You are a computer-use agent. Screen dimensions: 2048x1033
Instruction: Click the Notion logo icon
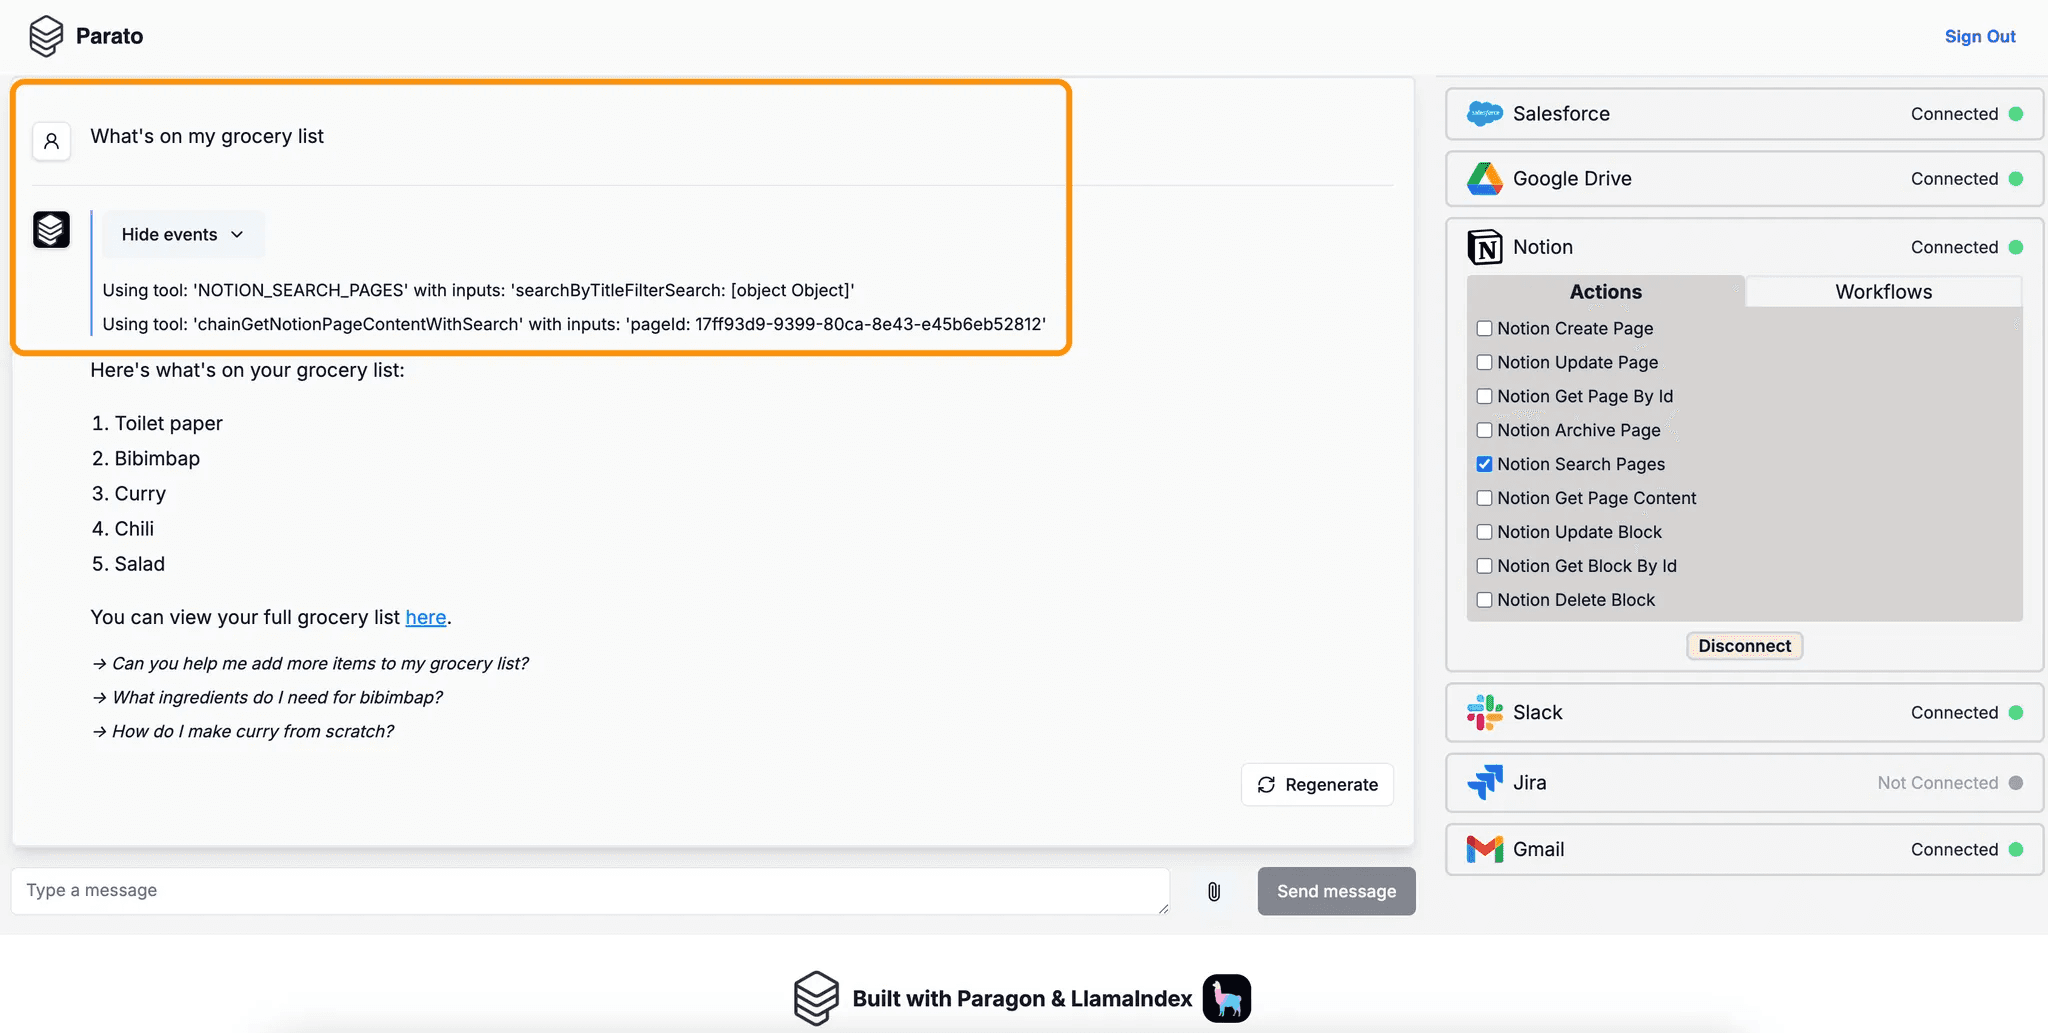pos(1484,247)
